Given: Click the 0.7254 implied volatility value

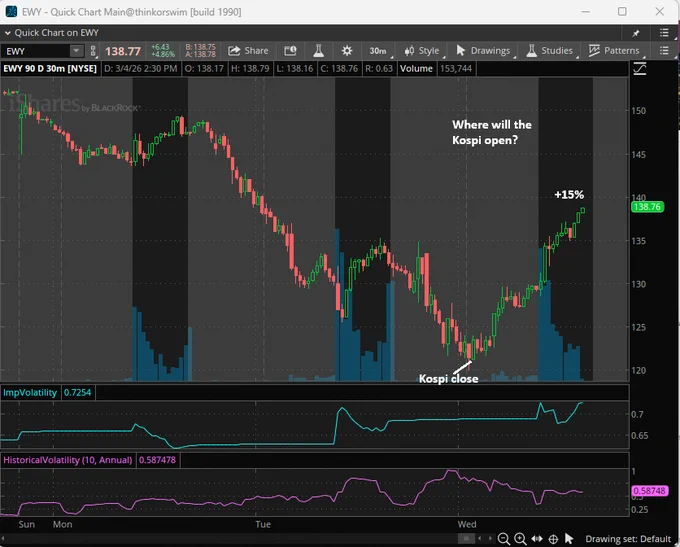Looking at the screenshot, I should click(78, 393).
